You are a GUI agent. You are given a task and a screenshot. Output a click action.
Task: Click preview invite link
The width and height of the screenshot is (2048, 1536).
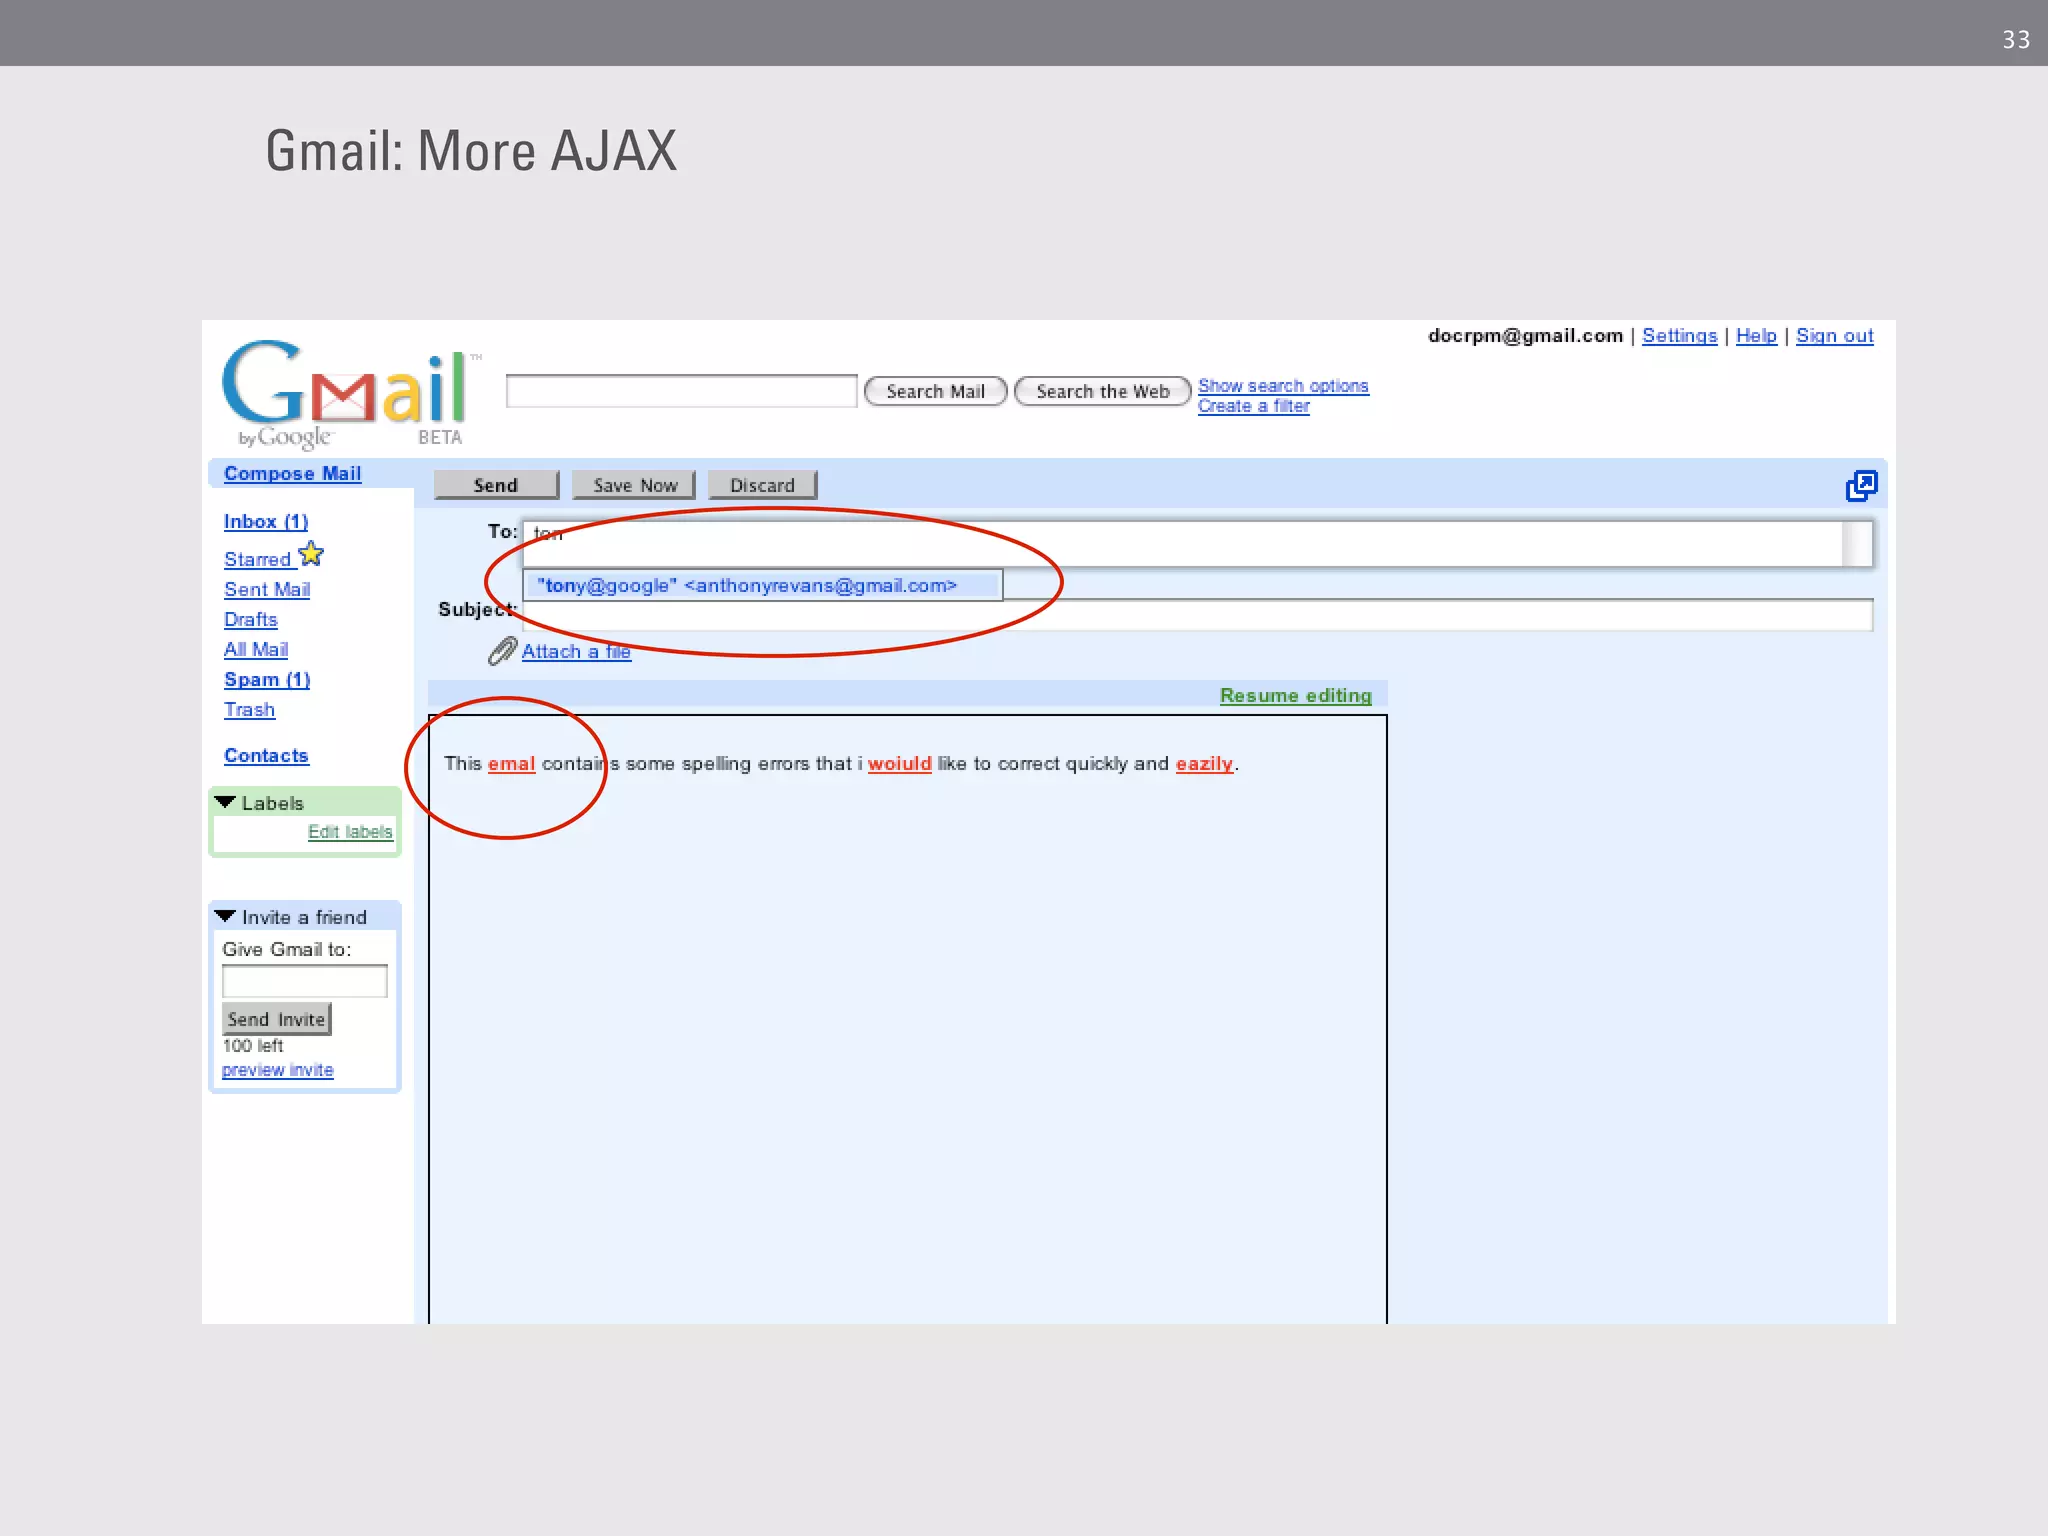tap(278, 1070)
